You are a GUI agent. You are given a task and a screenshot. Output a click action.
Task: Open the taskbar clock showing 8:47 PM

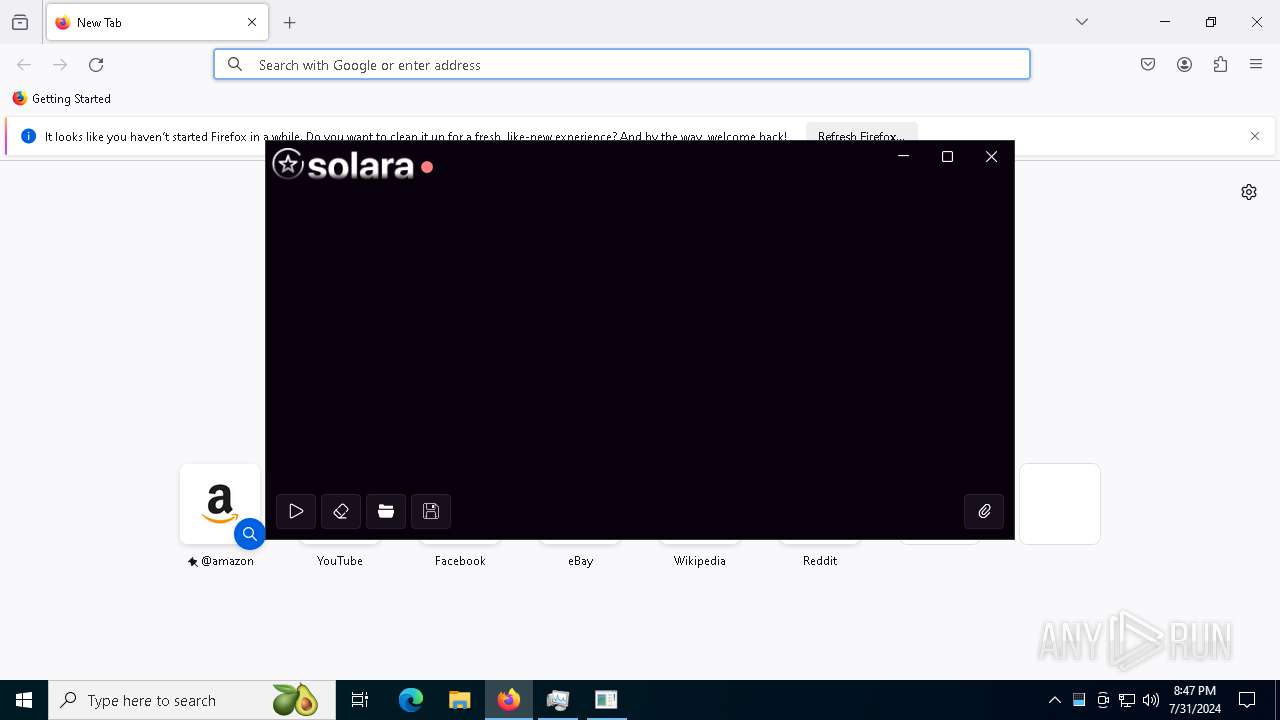tap(1195, 700)
